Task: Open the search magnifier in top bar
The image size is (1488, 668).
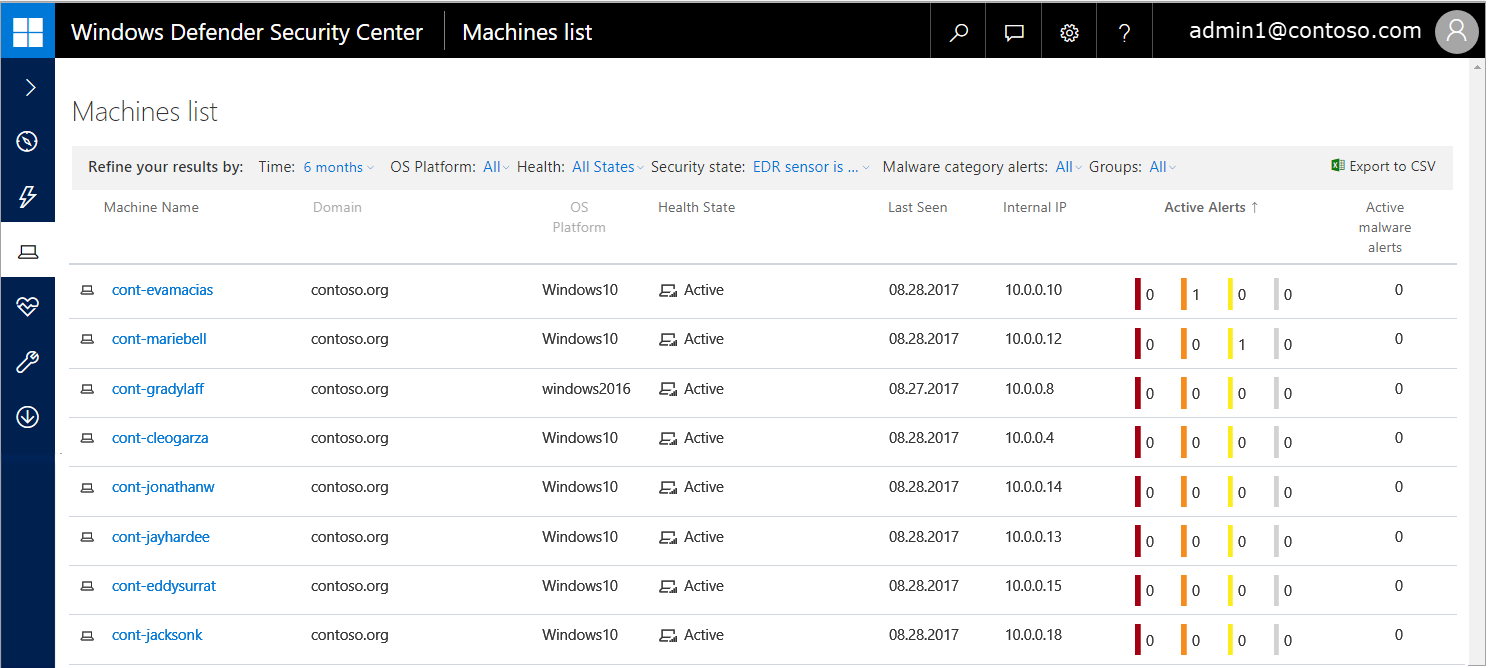Action: pyautogui.click(x=958, y=32)
